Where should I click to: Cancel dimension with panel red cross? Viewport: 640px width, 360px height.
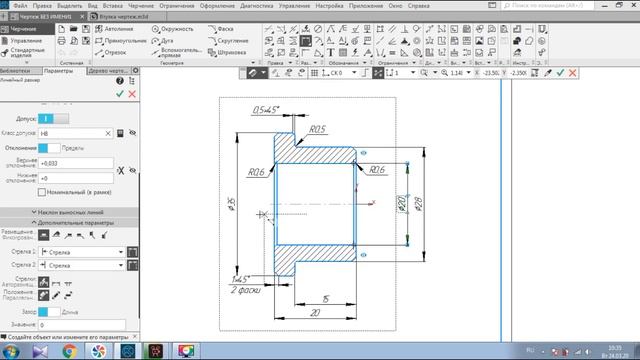132,94
